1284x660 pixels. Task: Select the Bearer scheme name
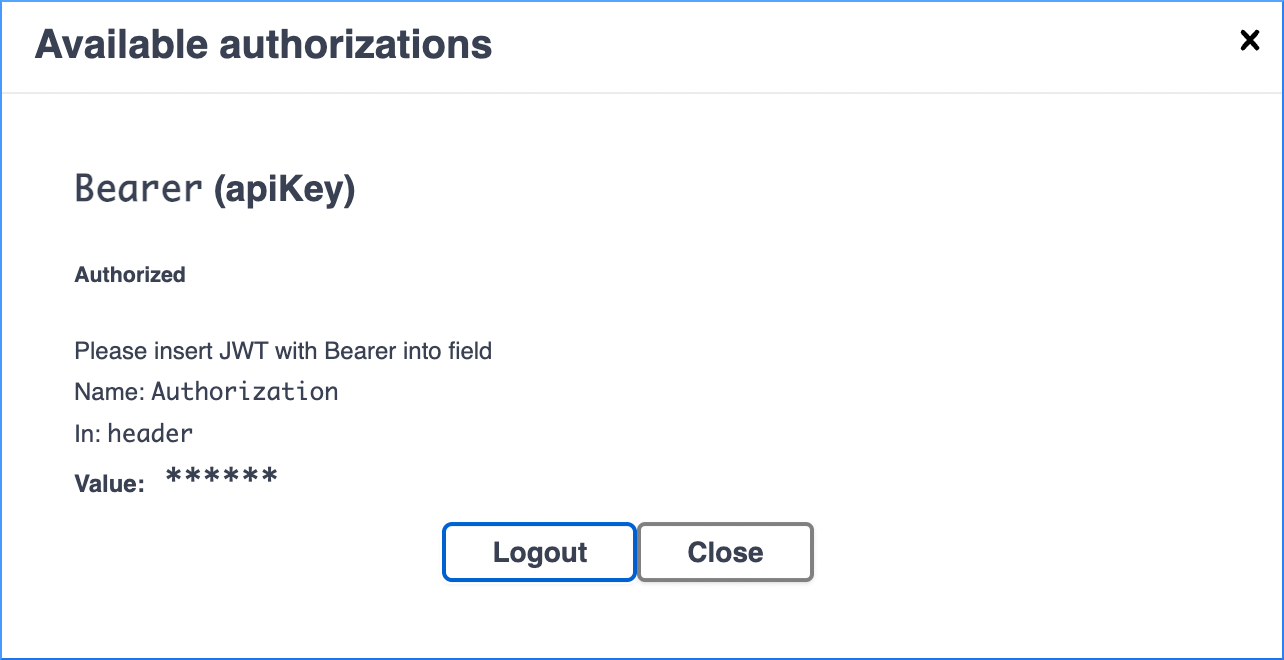pos(139,189)
